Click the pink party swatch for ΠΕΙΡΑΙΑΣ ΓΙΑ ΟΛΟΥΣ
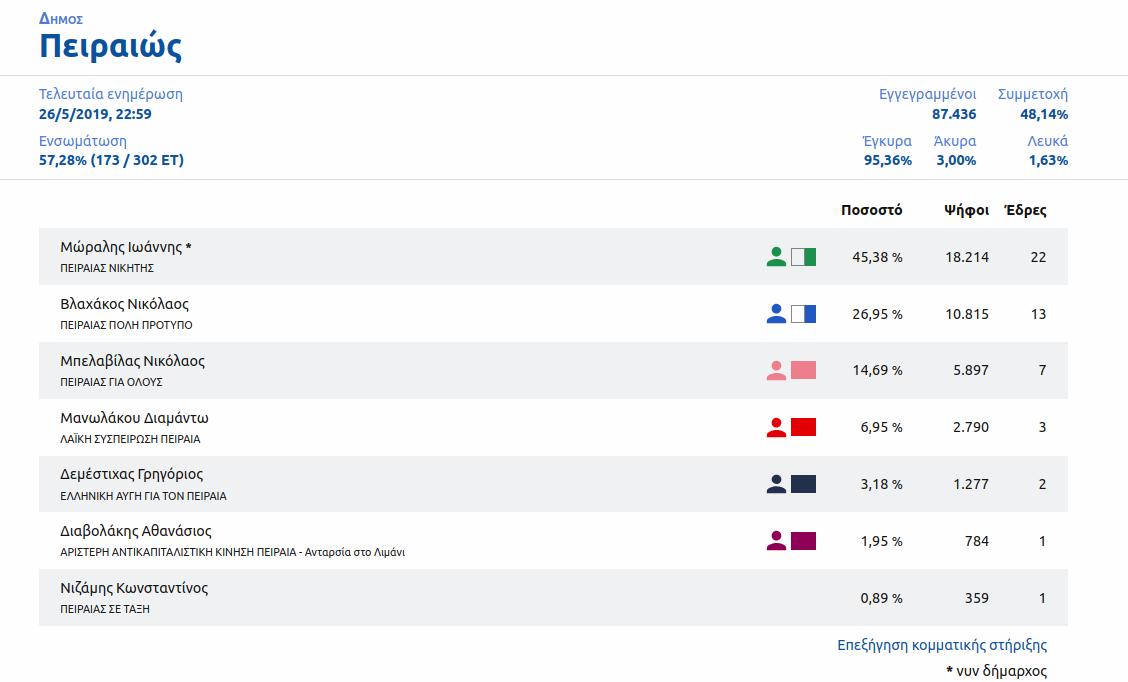Image resolution: width=1128 pixels, height=682 pixels. click(x=804, y=370)
